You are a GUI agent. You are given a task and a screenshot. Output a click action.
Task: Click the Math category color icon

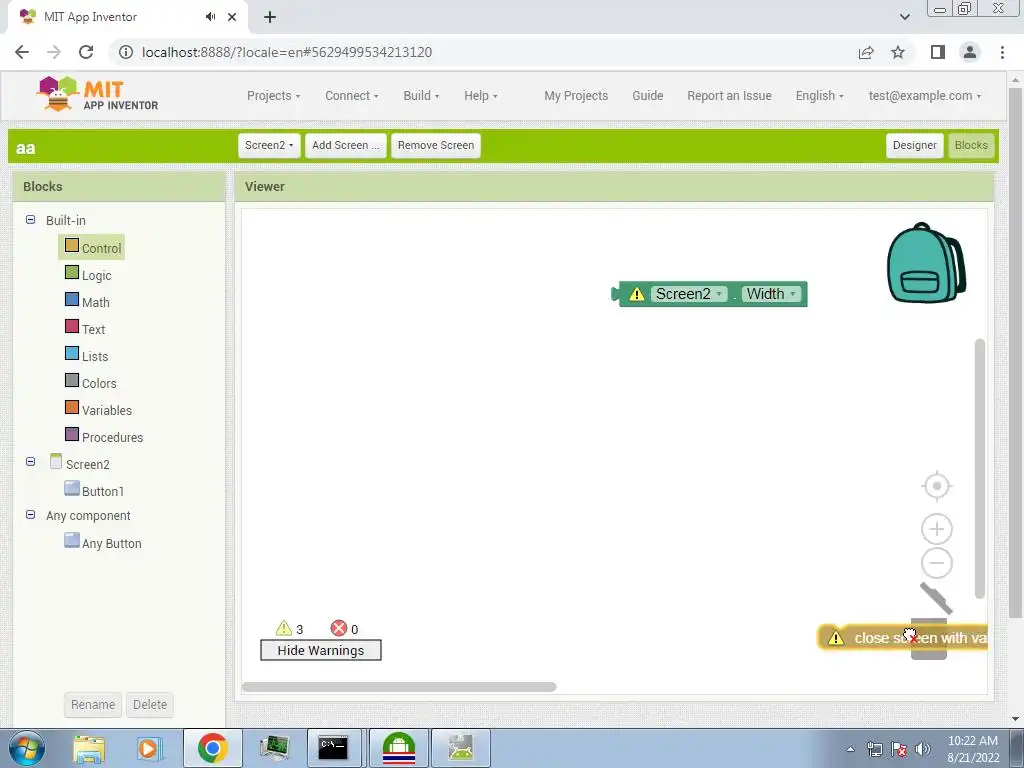(x=72, y=300)
